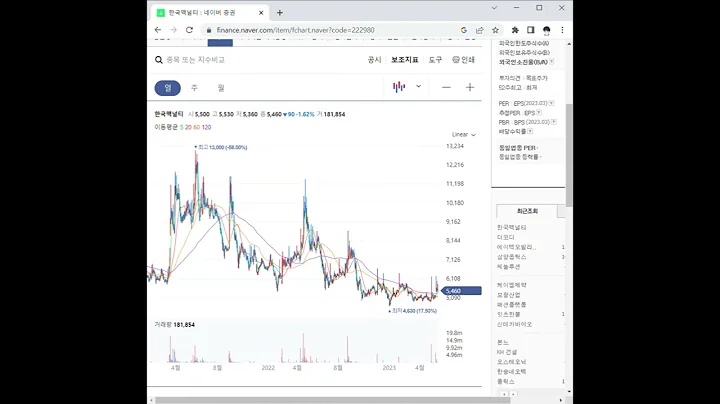Click the finance.naver.com address bar
This screenshot has height=404, width=720.
[295, 30]
